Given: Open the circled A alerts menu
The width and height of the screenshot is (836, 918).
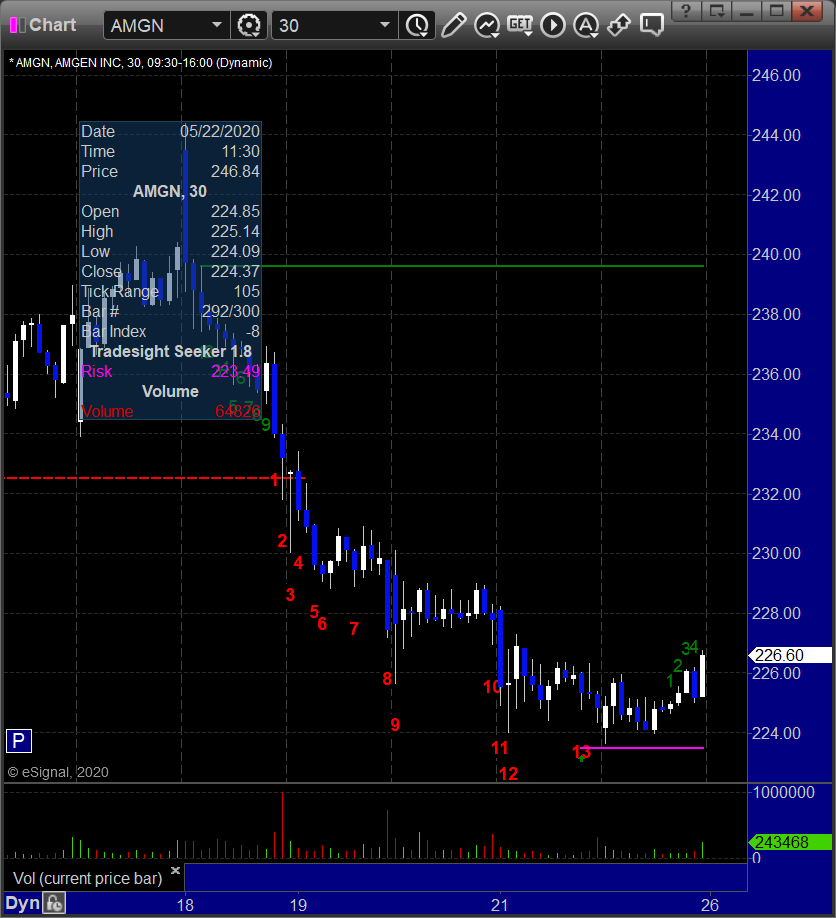Looking at the screenshot, I should [586, 25].
